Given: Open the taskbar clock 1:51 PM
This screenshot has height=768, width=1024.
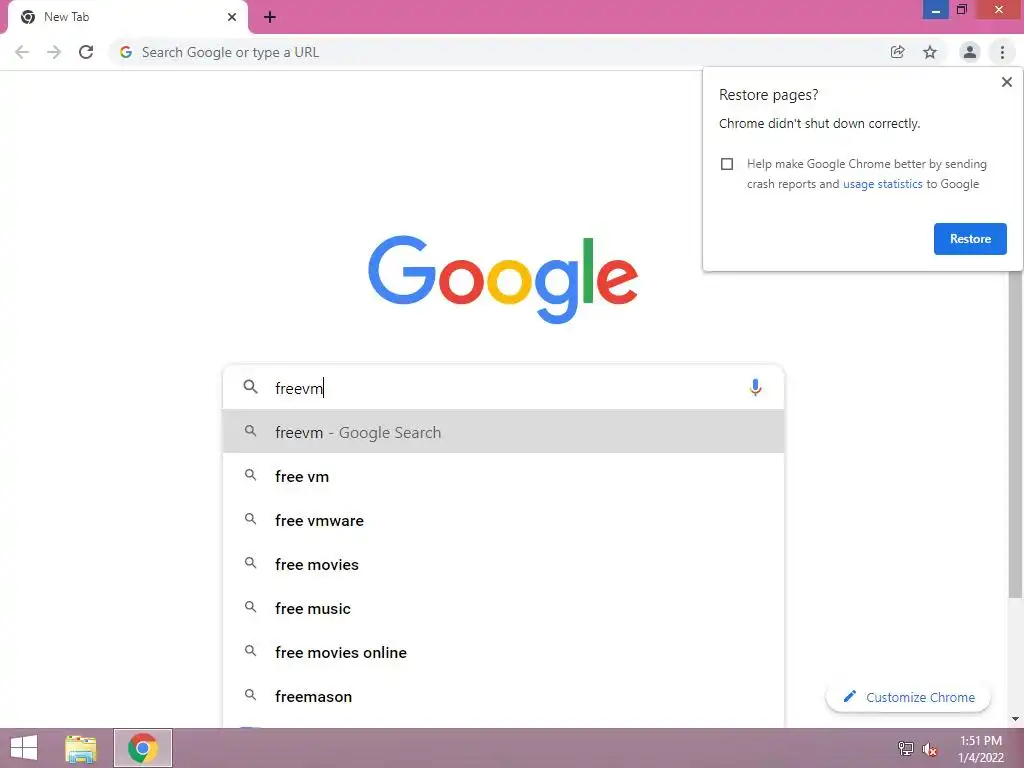Looking at the screenshot, I should click(x=981, y=749).
